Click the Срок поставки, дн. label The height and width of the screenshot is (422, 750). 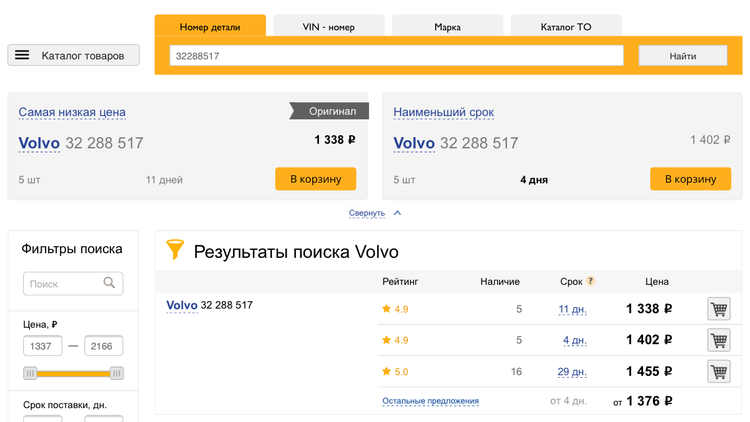[x=65, y=405]
